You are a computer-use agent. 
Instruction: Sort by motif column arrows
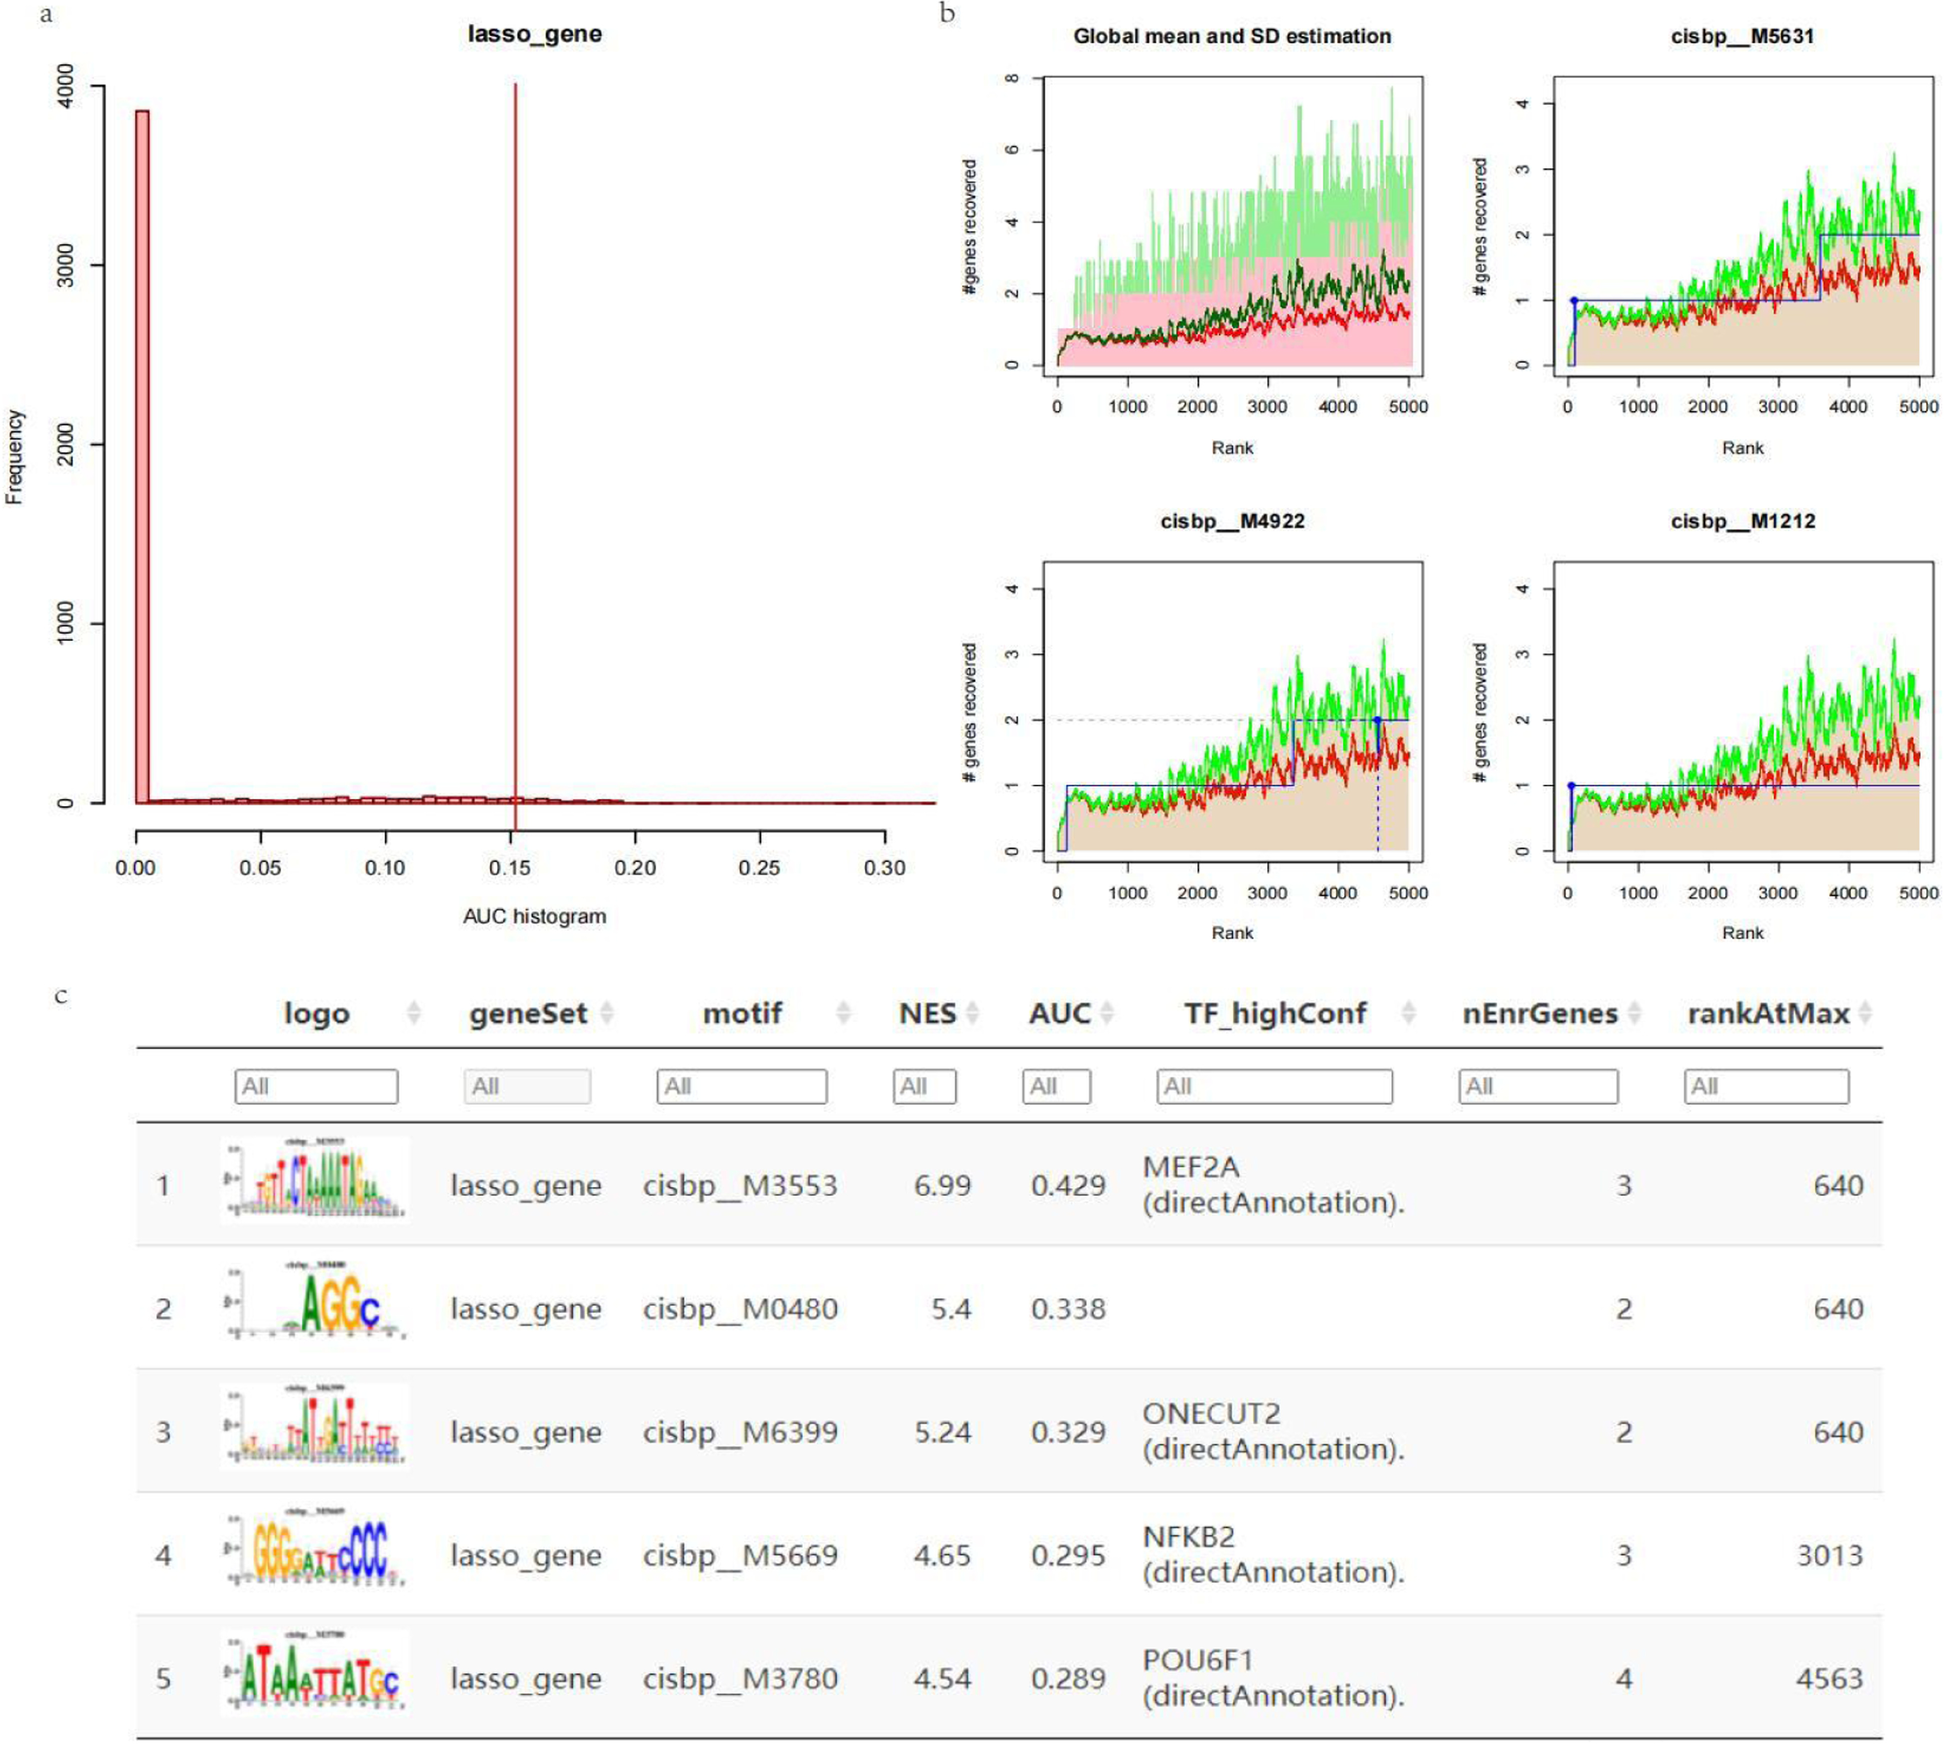coord(844,1013)
